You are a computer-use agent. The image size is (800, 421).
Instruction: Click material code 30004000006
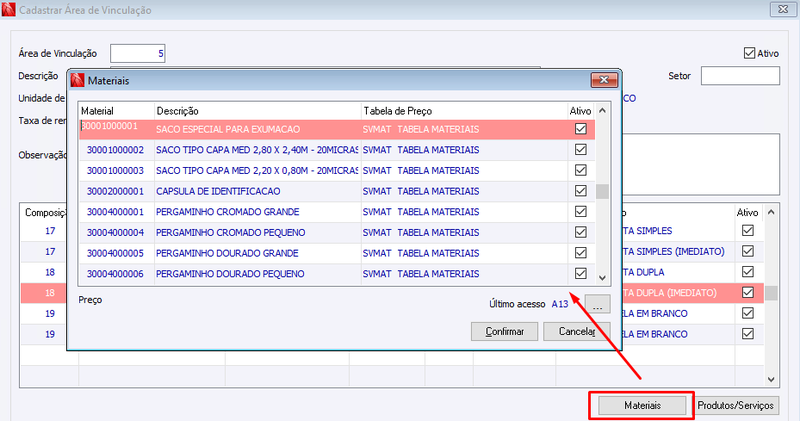pyautogui.click(x=115, y=274)
